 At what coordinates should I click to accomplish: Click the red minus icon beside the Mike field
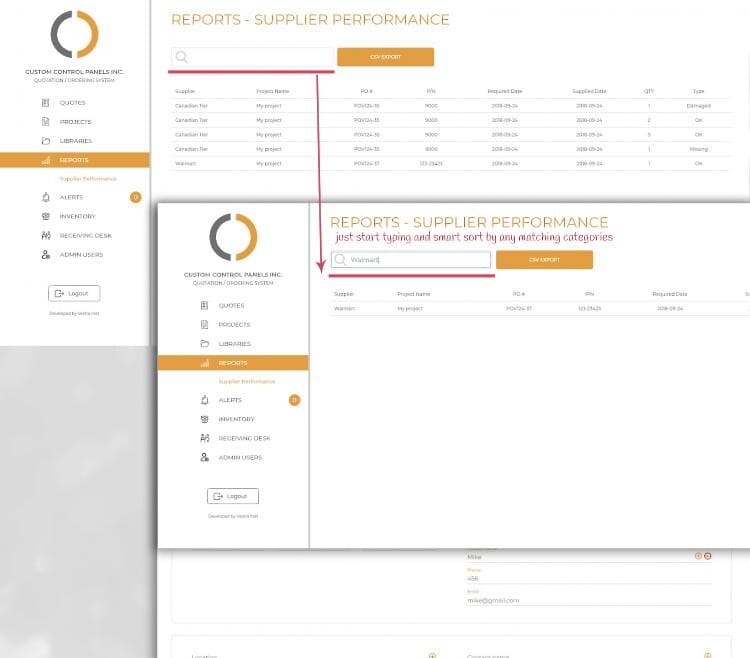pos(708,556)
